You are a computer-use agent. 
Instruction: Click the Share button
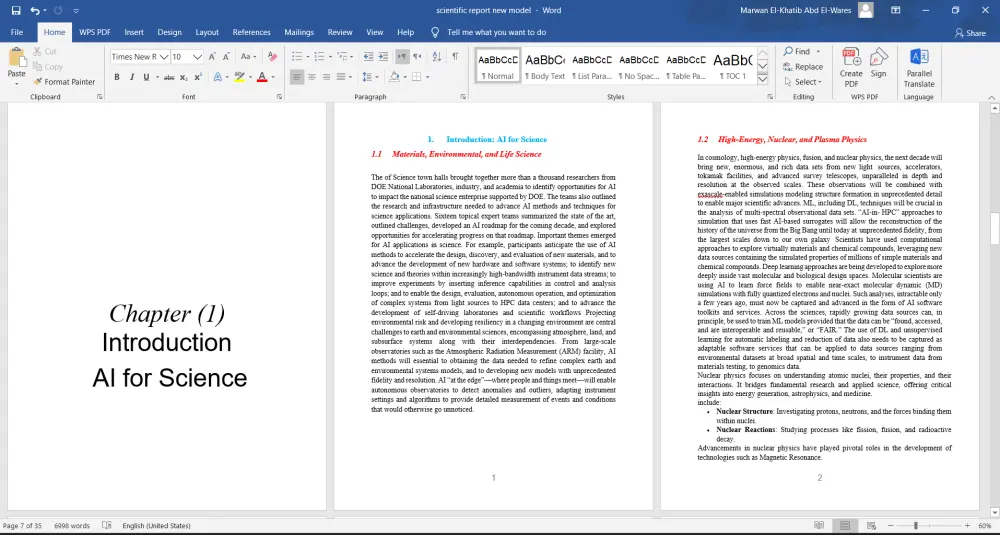pyautogui.click(x=970, y=33)
